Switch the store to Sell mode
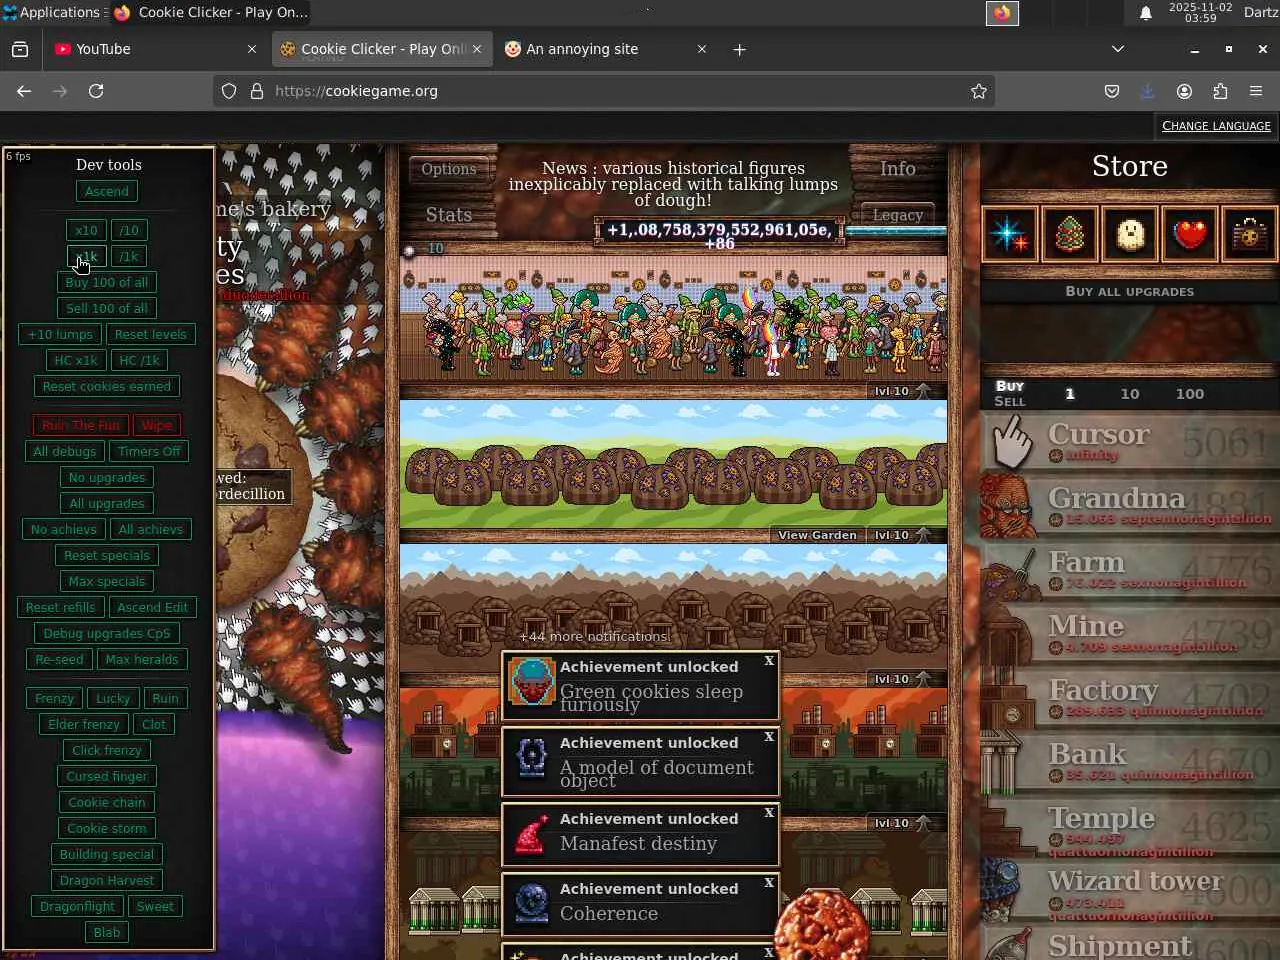 tap(1010, 401)
